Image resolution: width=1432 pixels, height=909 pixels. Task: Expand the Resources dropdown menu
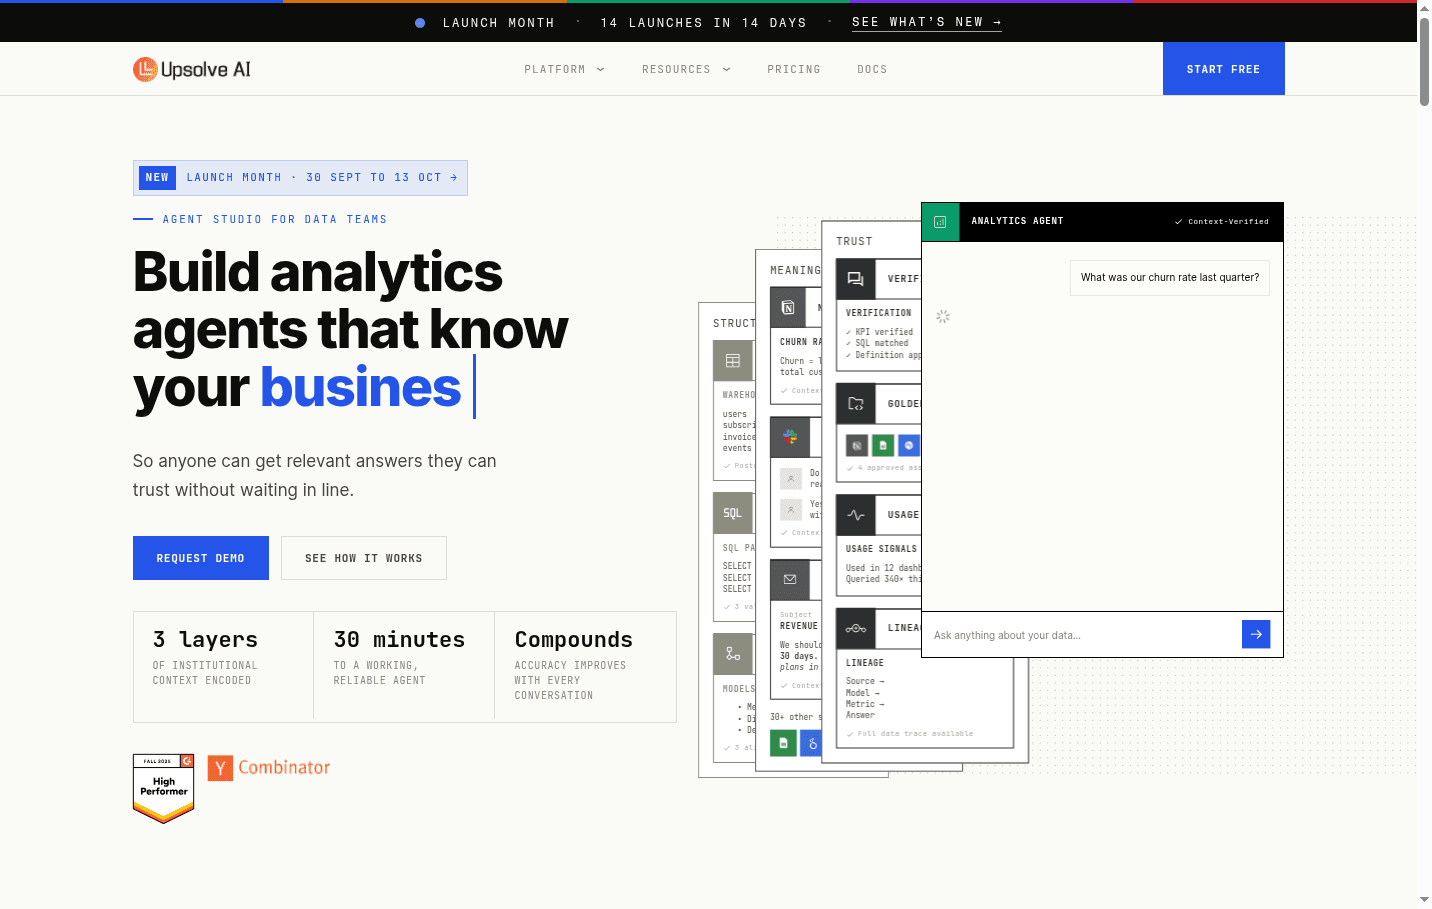pyautogui.click(x=686, y=69)
